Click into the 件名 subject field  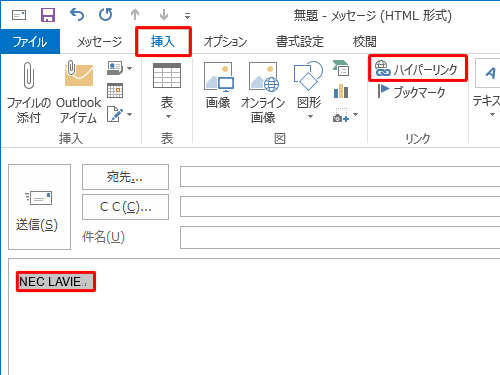[340, 237]
